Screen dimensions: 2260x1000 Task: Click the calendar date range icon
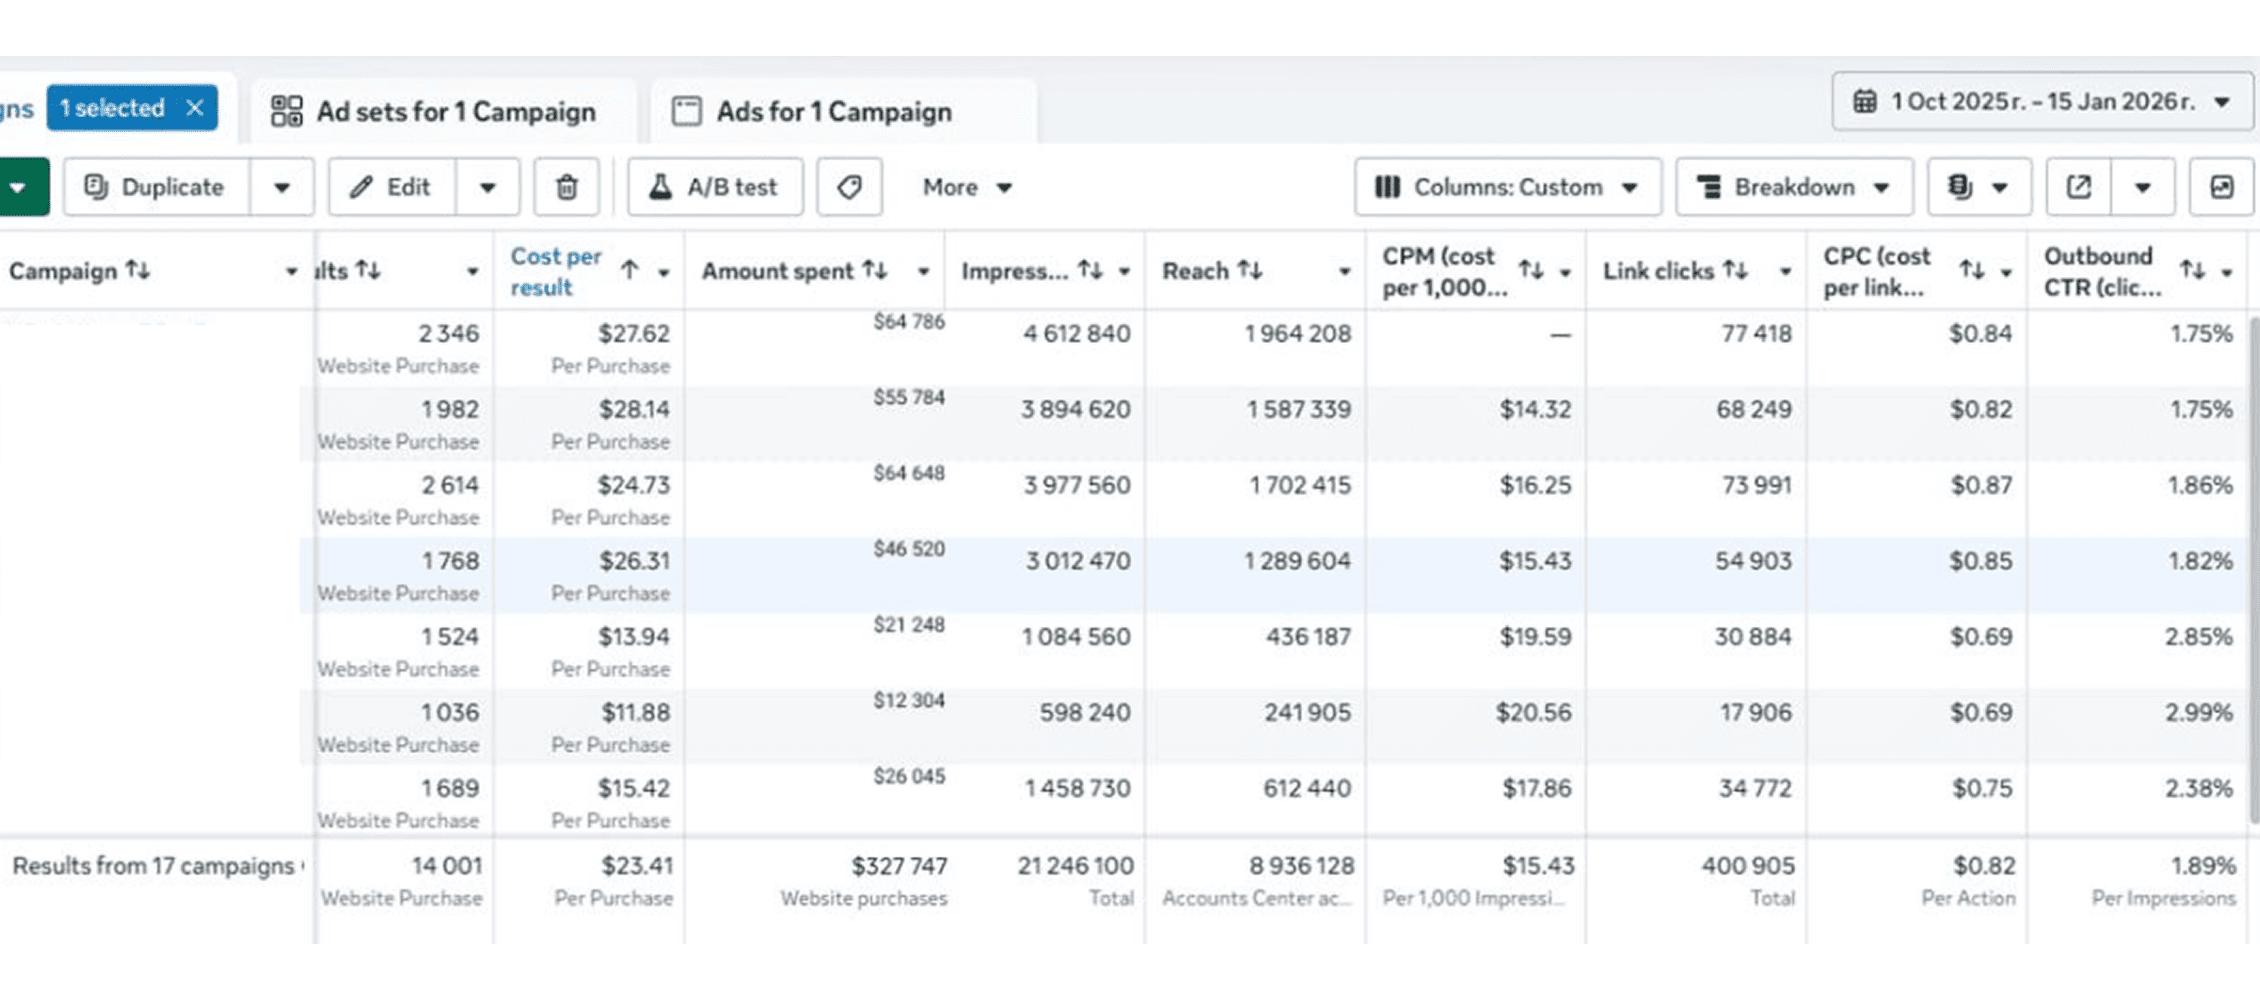point(1864,102)
